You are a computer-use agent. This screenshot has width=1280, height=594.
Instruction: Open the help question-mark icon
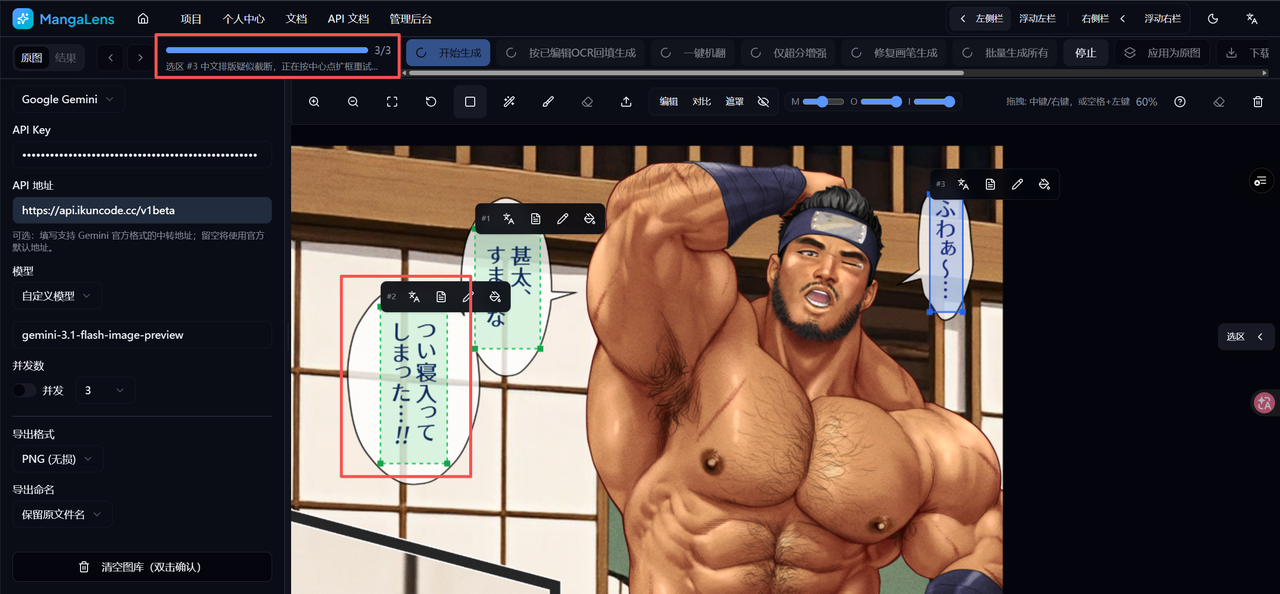(x=1180, y=102)
